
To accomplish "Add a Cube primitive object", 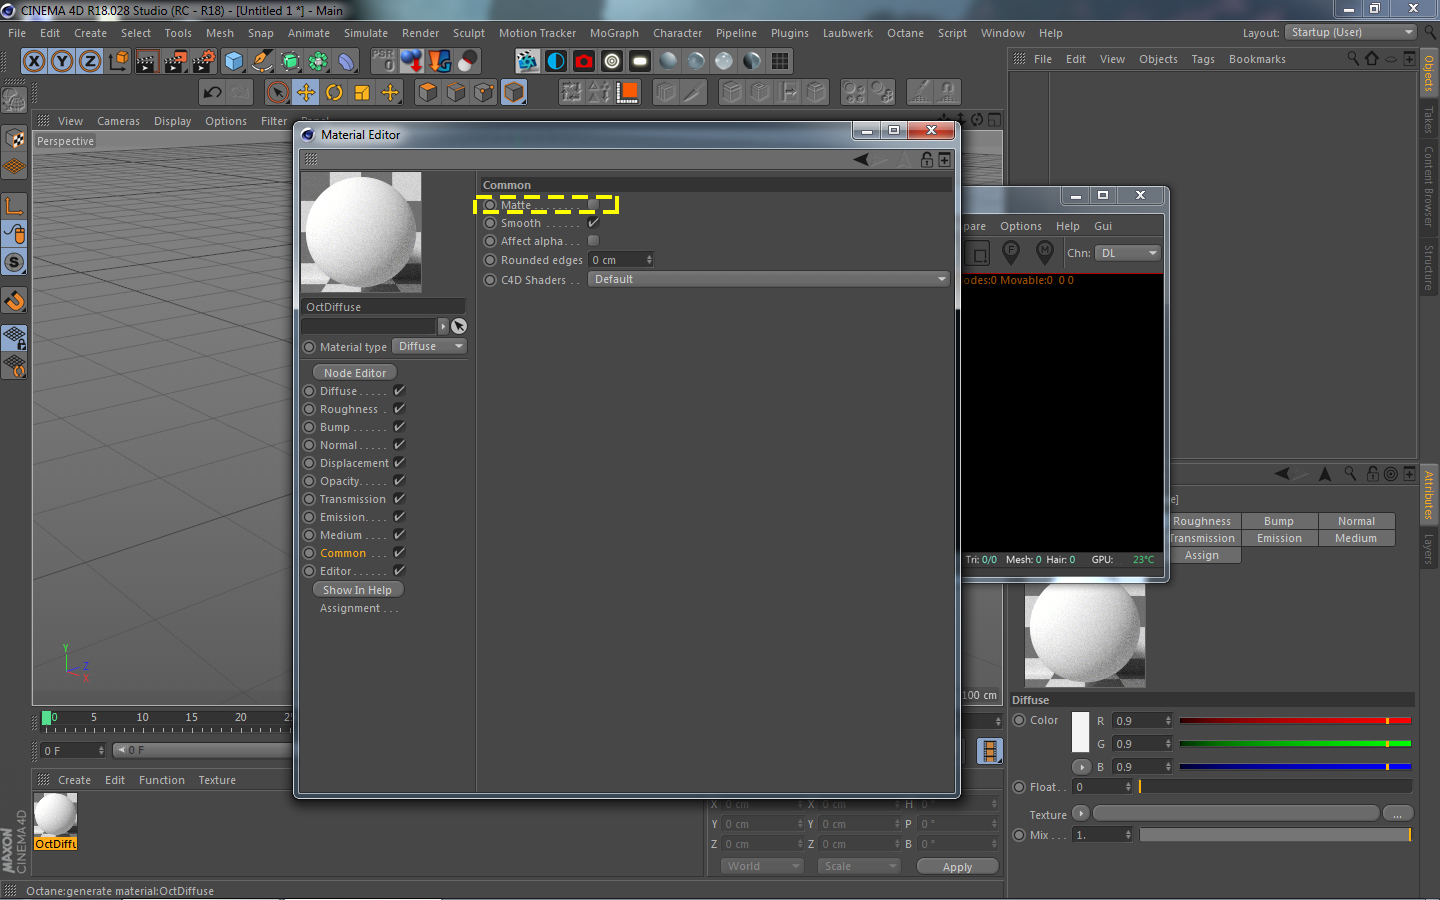I will (x=234, y=61).
